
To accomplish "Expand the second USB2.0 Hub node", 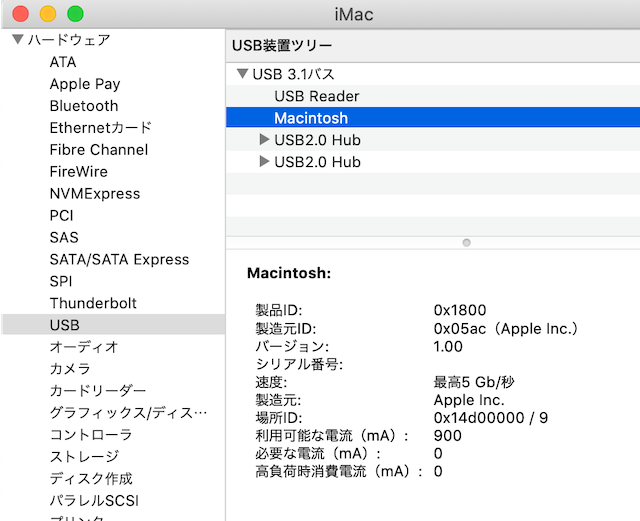I will [x=264, y=162].
